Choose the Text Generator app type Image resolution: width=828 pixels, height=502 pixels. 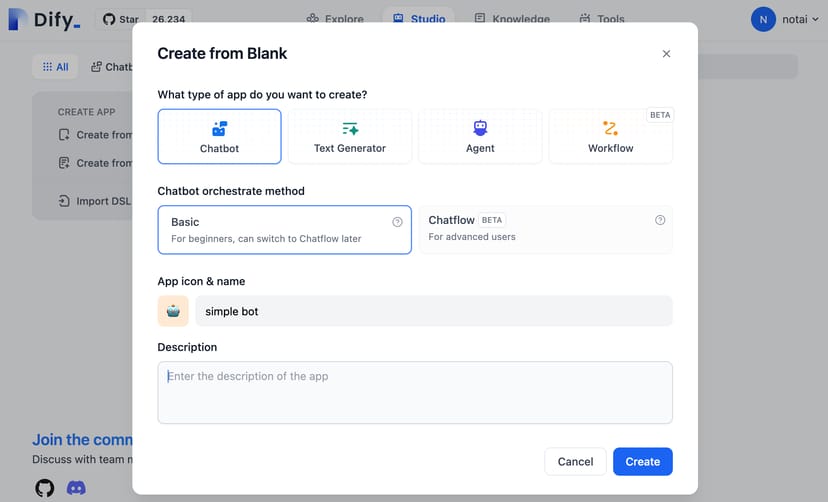(349, 137)
